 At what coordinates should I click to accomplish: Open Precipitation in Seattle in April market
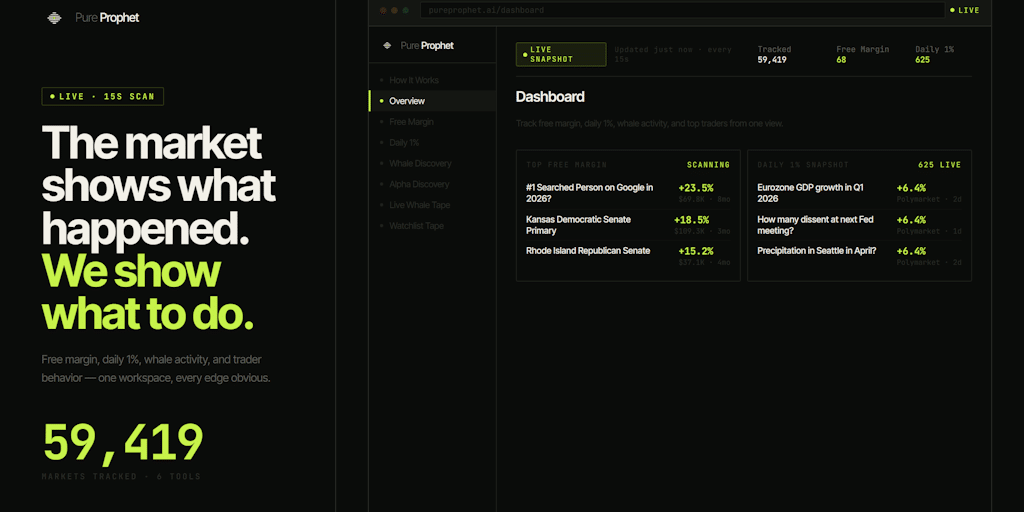point(817,251)
